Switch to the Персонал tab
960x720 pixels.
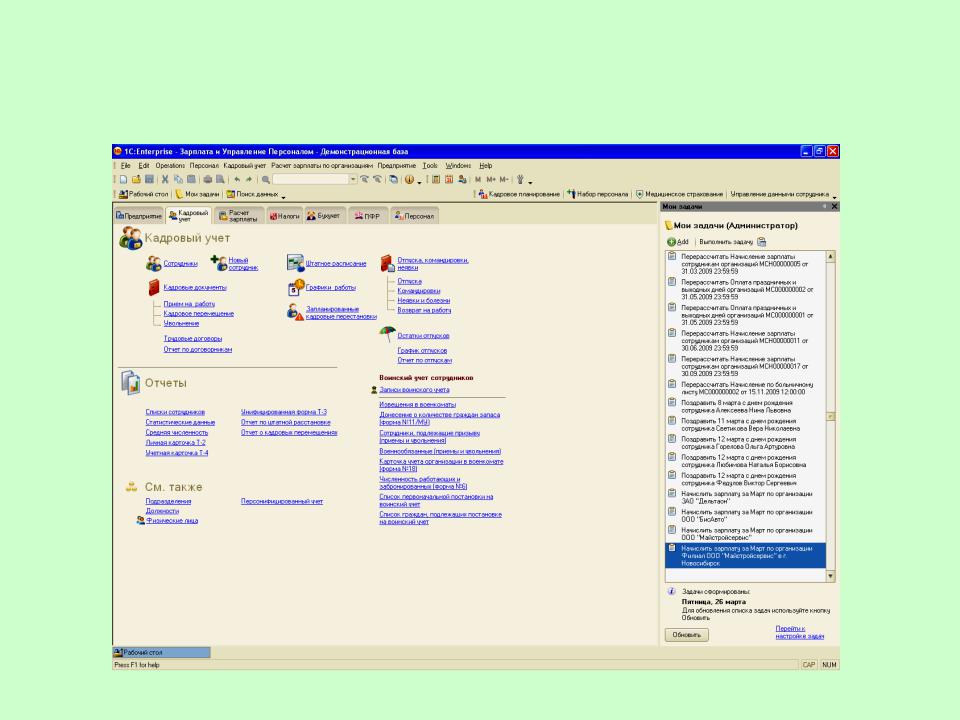click(414, 216)
